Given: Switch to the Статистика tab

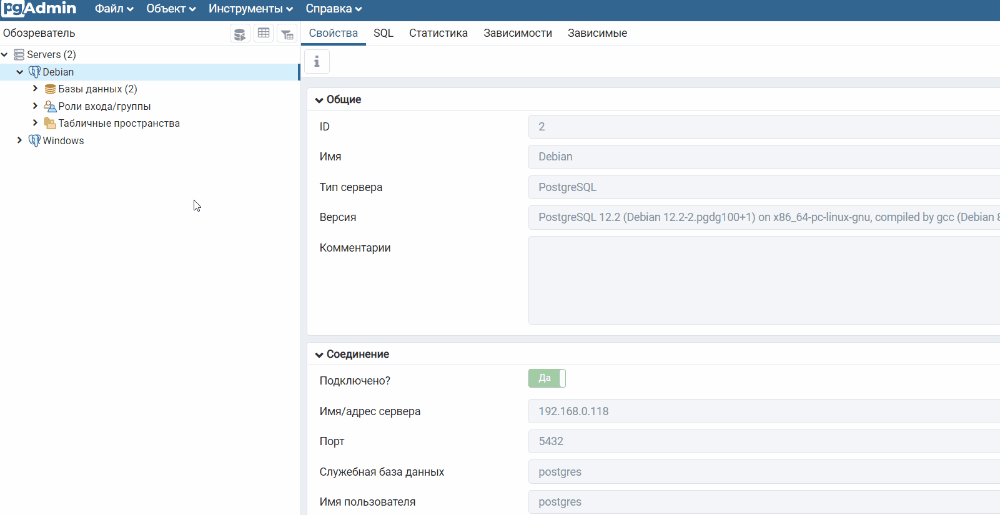Looking at the screenshot, I should click(x=438, y=33).
